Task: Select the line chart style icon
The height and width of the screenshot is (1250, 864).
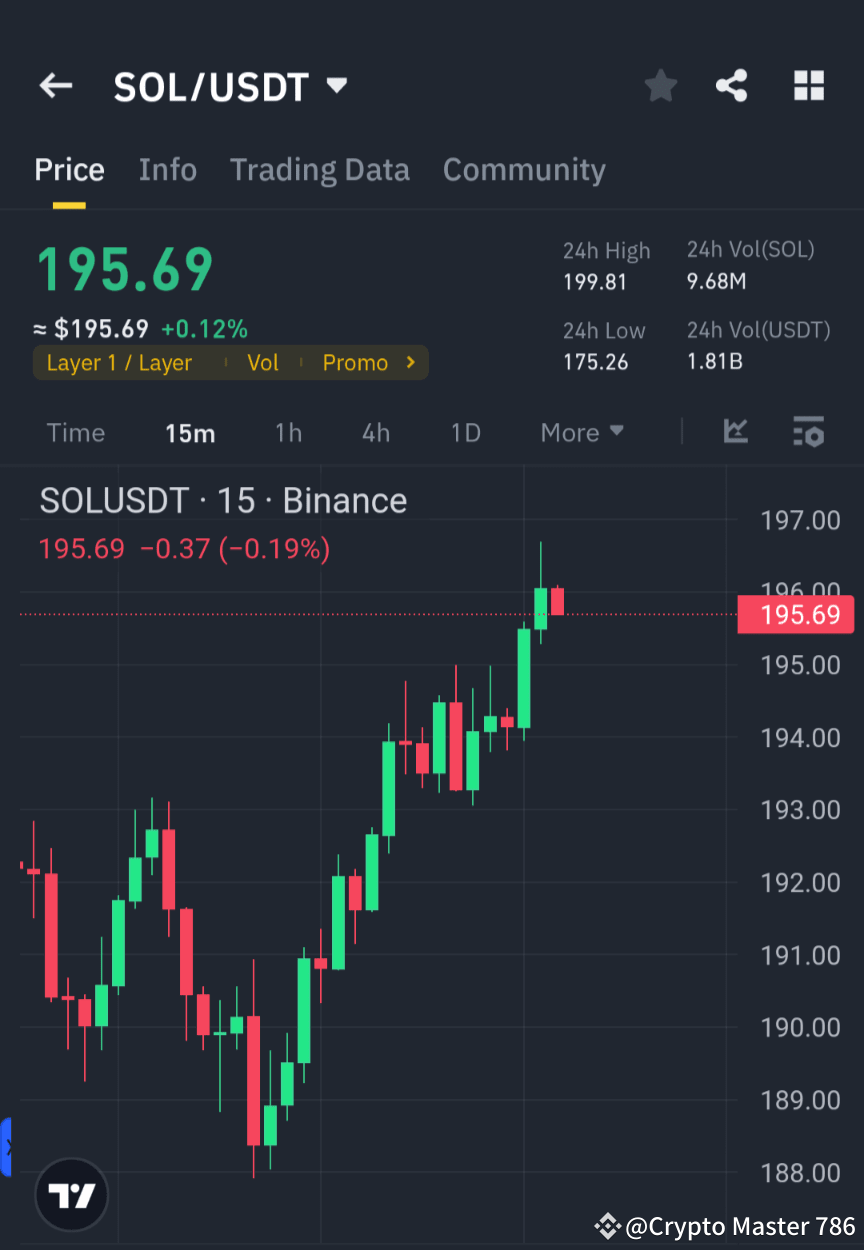Action: [x=736, y=432]
